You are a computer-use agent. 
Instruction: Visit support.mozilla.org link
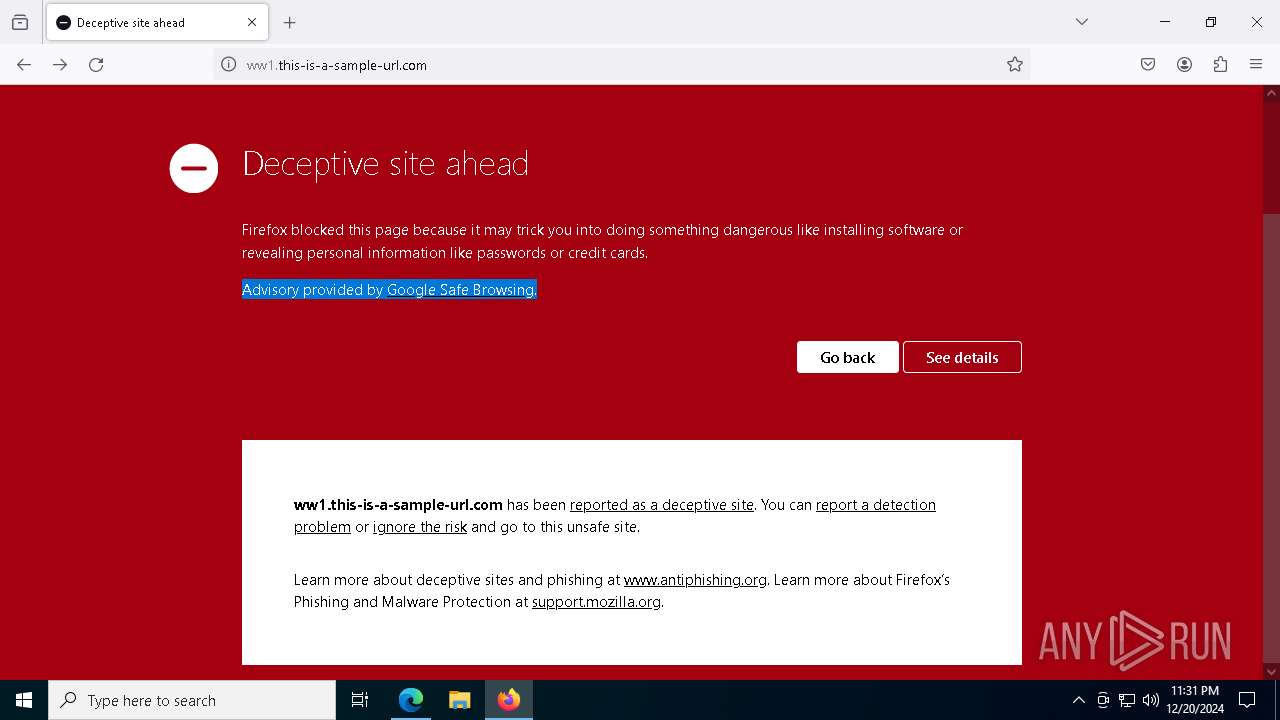pyautogui.click(x=596, y=602)
